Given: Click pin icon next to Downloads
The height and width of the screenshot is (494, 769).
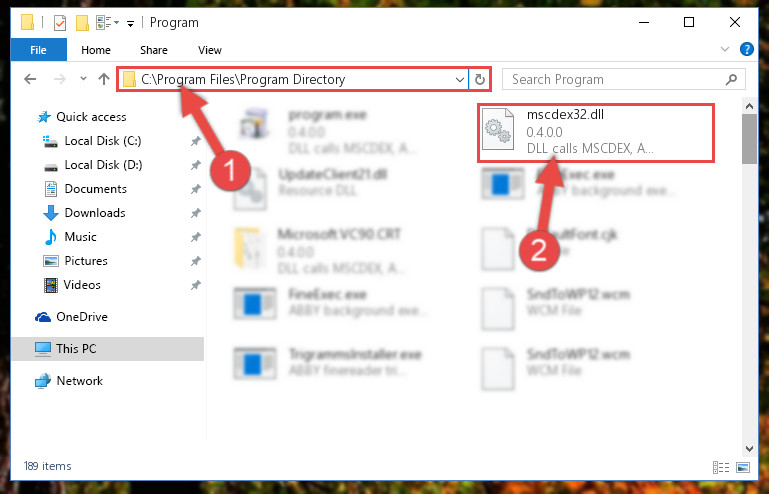Looking at the screenshot, I should pyautogui.click(x=195, y=213).
